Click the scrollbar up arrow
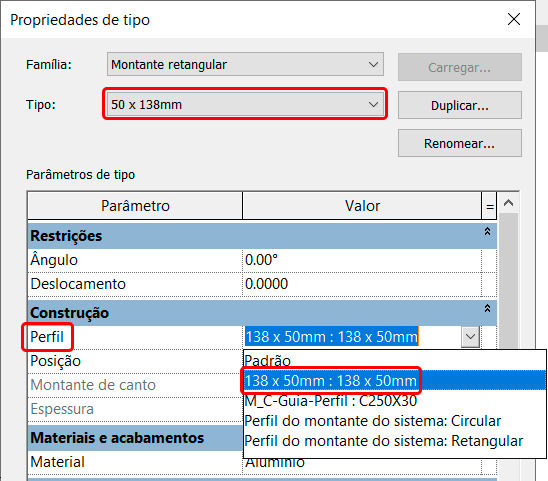Image resolution: width=548 pixels, height=481 pixels. click(508, 203)
